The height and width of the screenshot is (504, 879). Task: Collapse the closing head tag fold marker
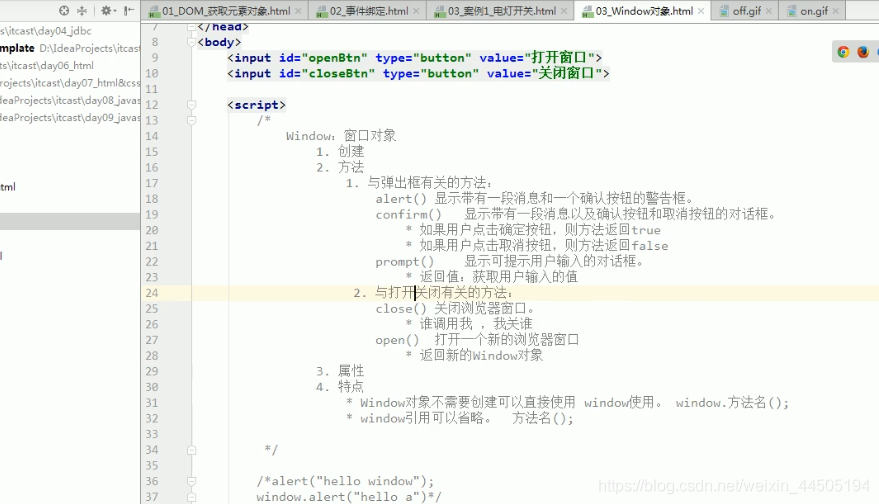(191, 26)
